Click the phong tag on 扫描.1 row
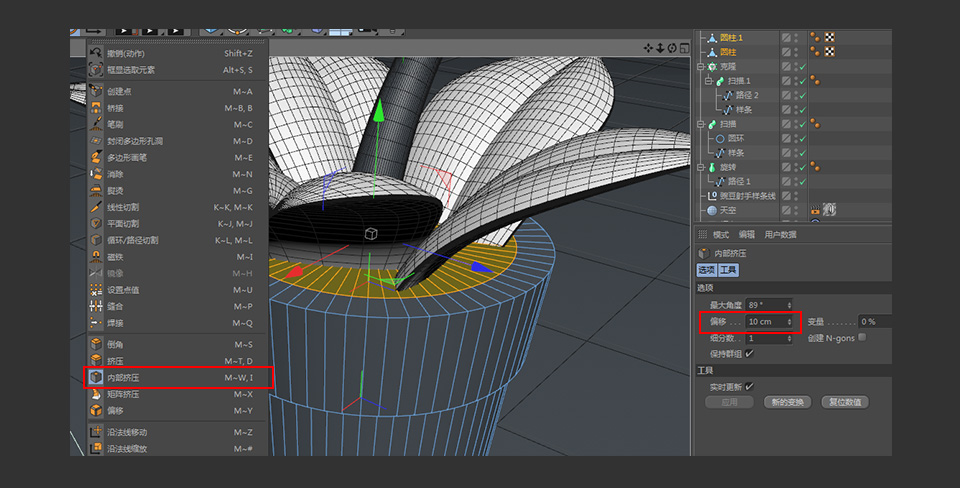This screenshot has height=488, width=960. click(x=815, y=81)
